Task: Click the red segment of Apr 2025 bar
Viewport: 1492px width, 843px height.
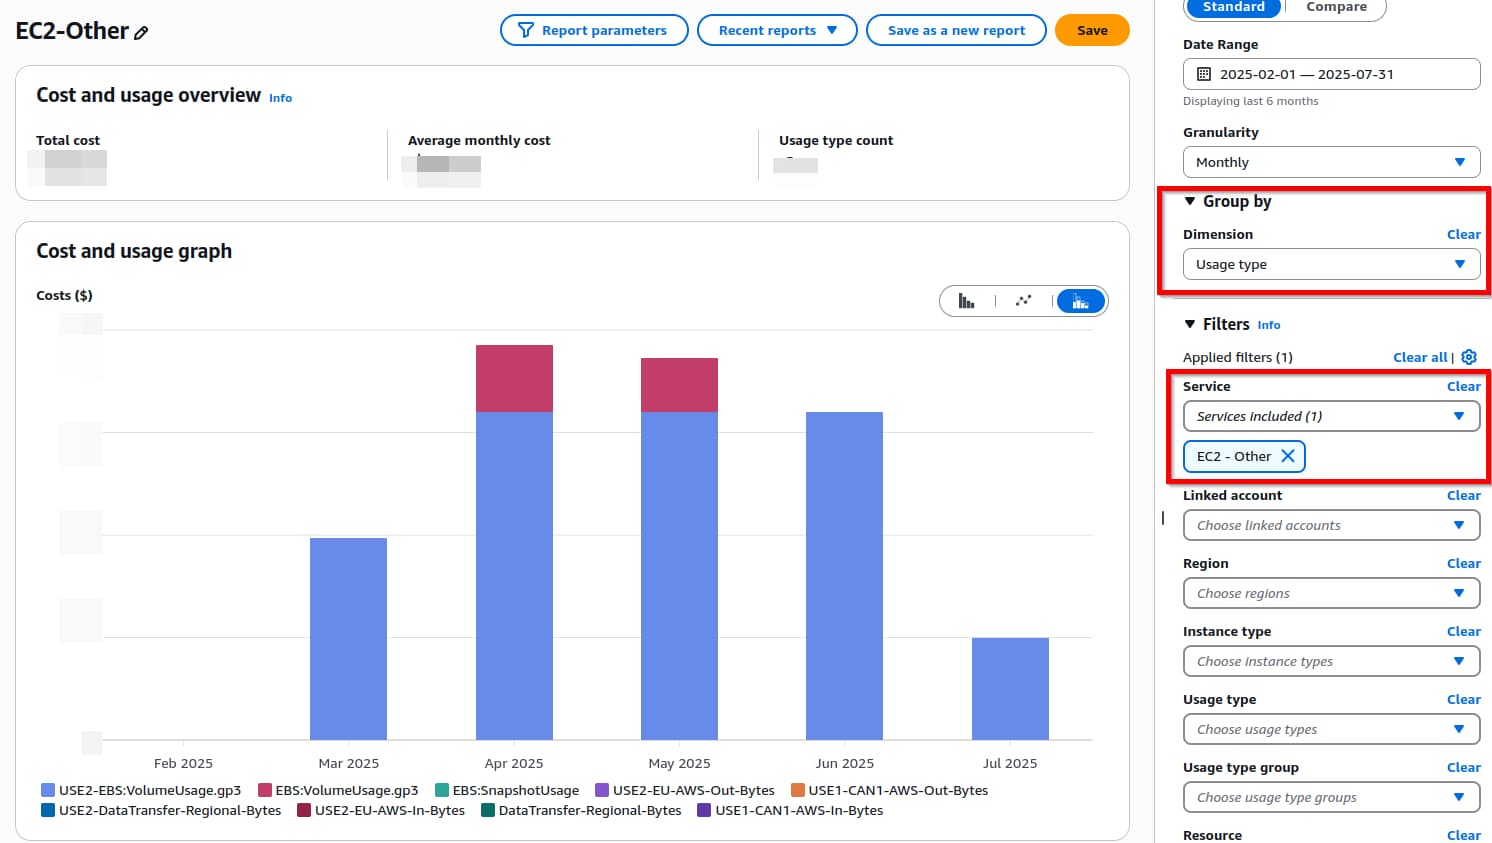Action: (514, 378)
